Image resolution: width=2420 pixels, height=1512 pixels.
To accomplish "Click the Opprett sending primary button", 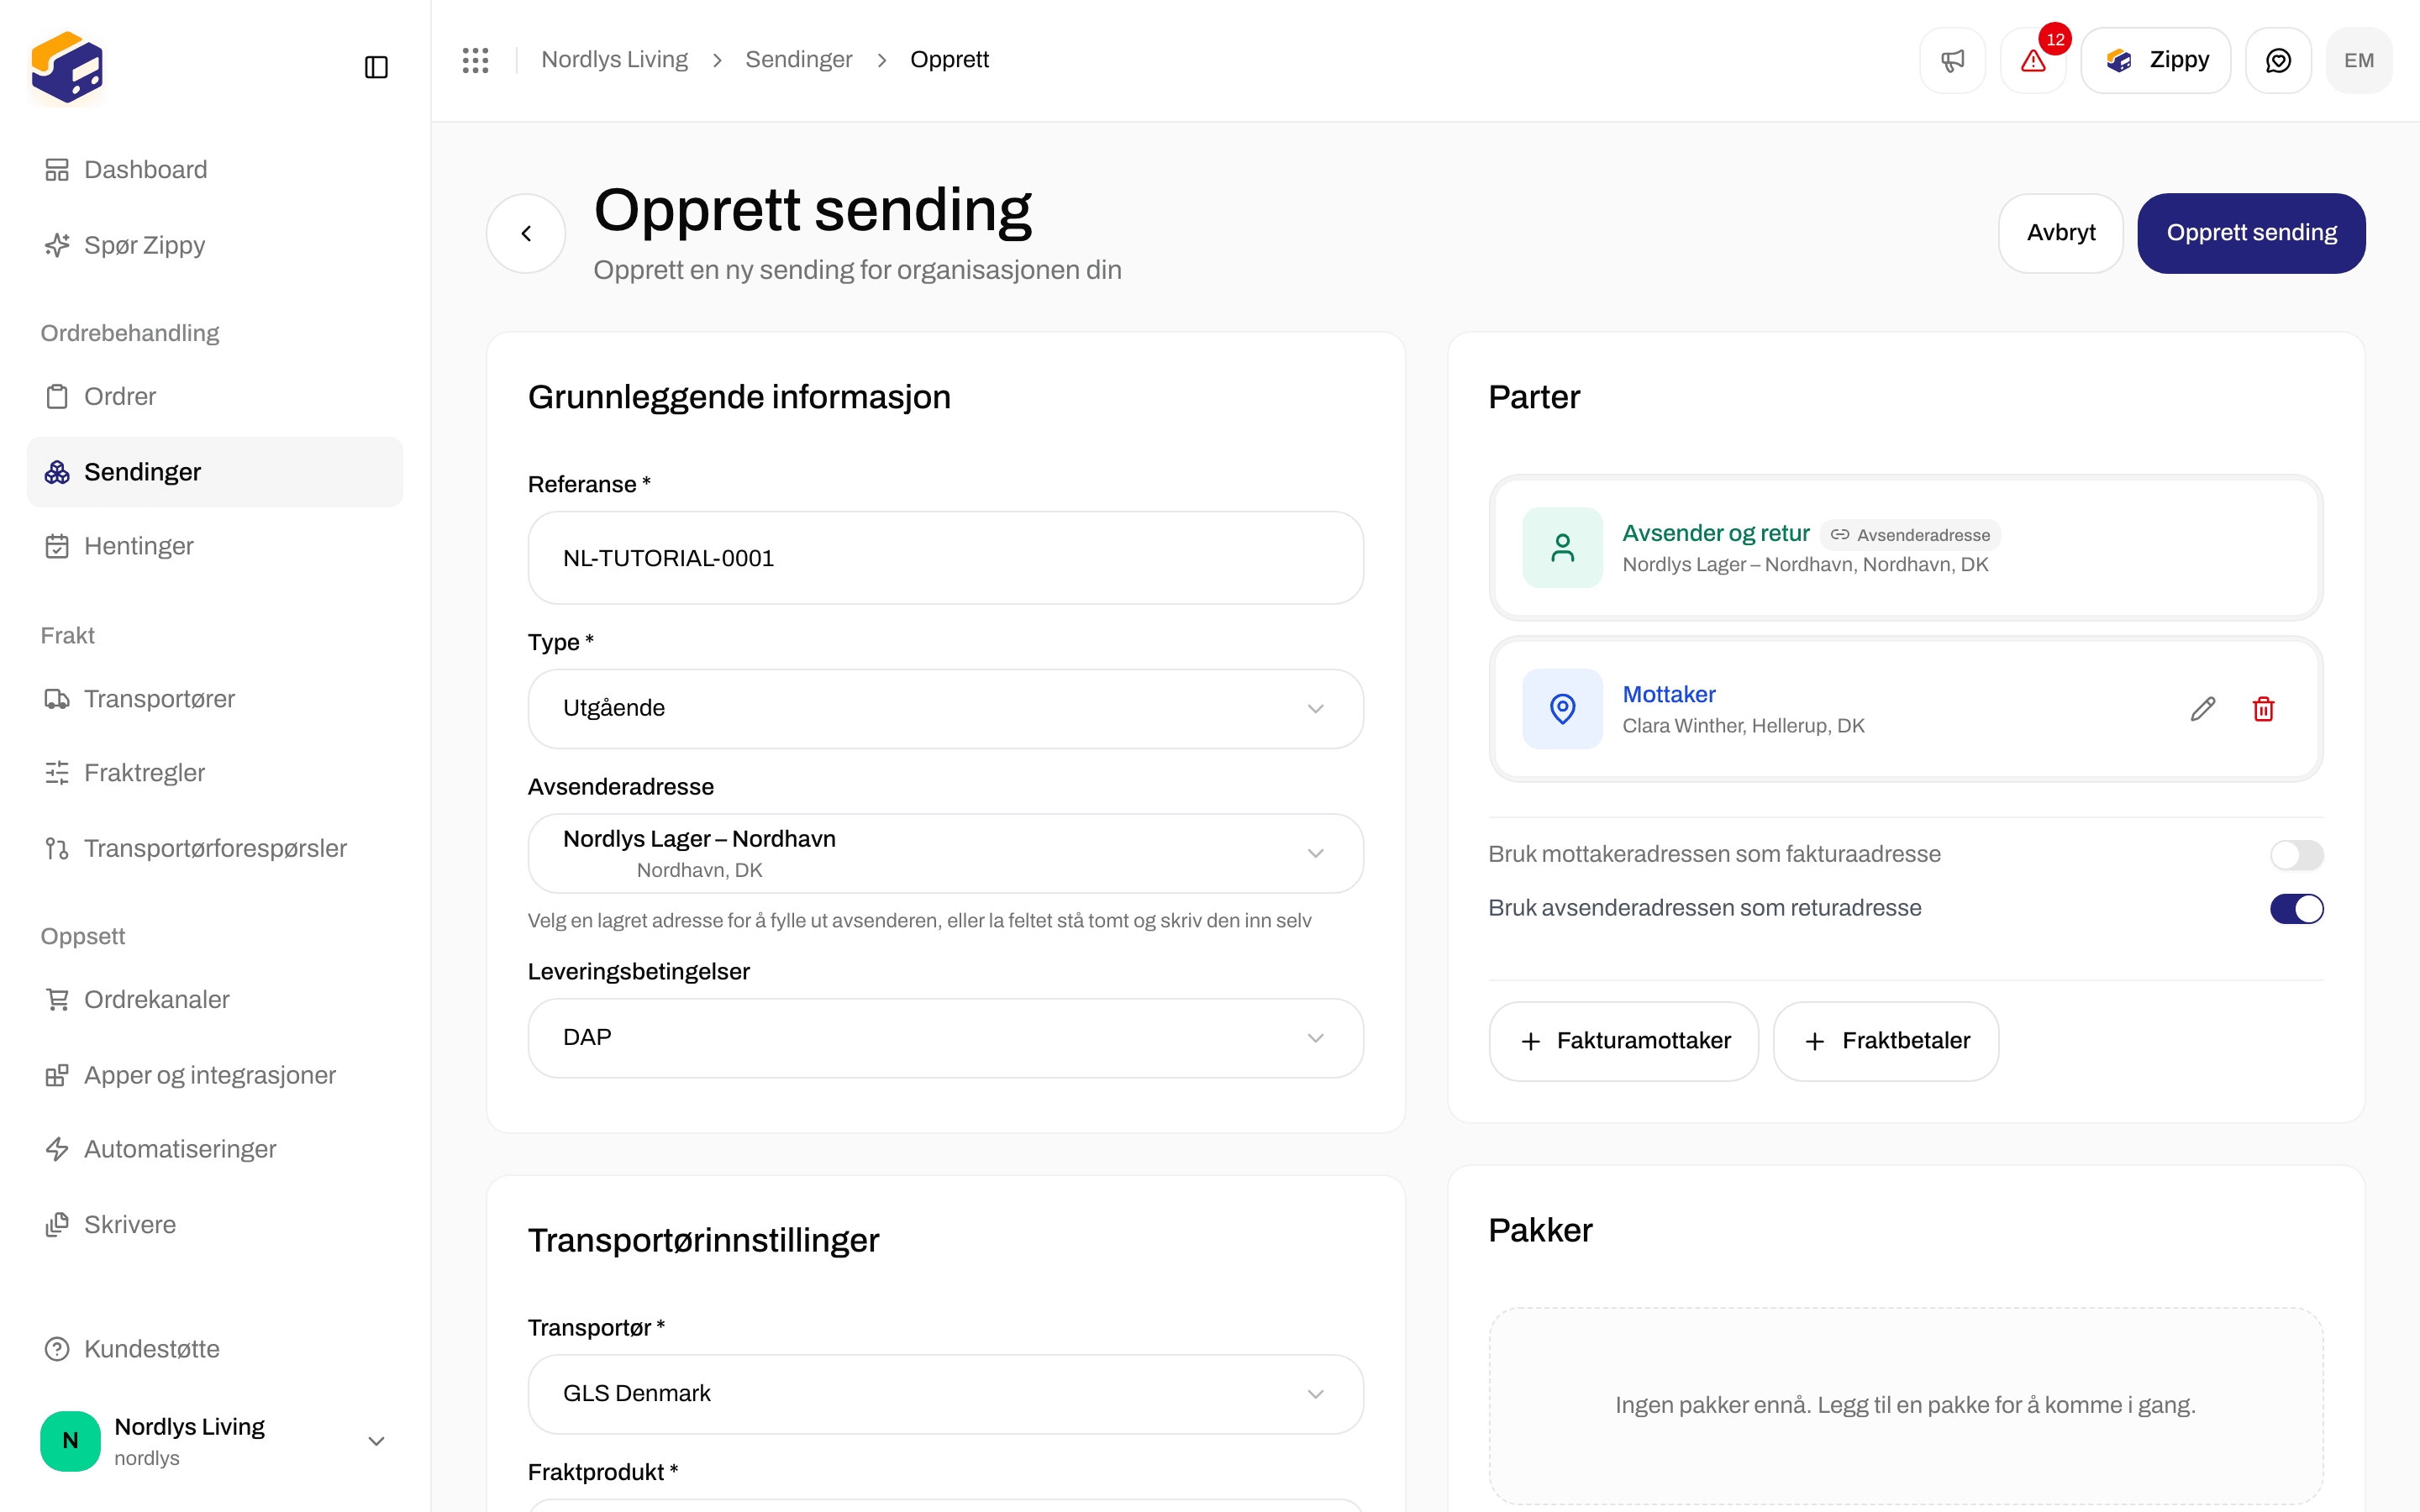I will [x=2251, y=233].
